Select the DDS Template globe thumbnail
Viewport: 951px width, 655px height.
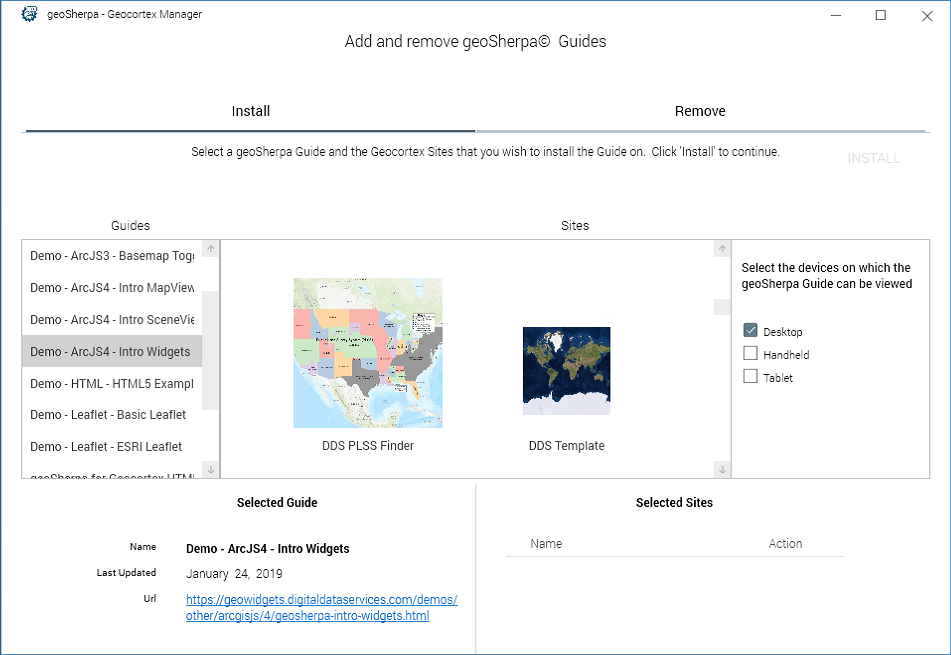(x=566, y=371)
